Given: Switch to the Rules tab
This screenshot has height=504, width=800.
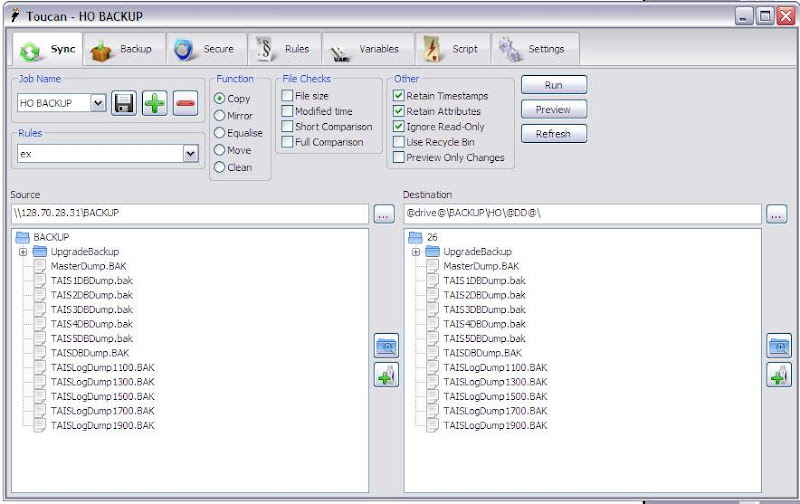Looking at the screenshot, I should (x=285, y=49).
